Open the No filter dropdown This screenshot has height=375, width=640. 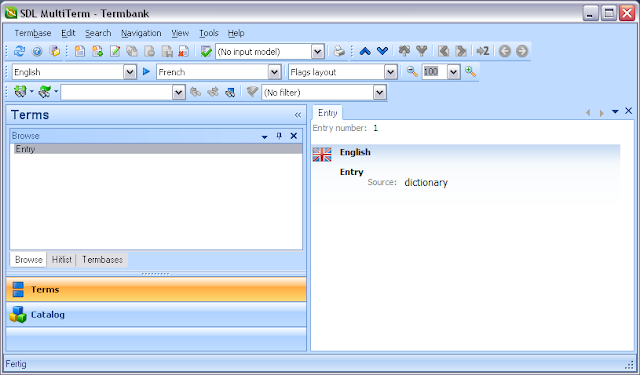click(380, 93)
